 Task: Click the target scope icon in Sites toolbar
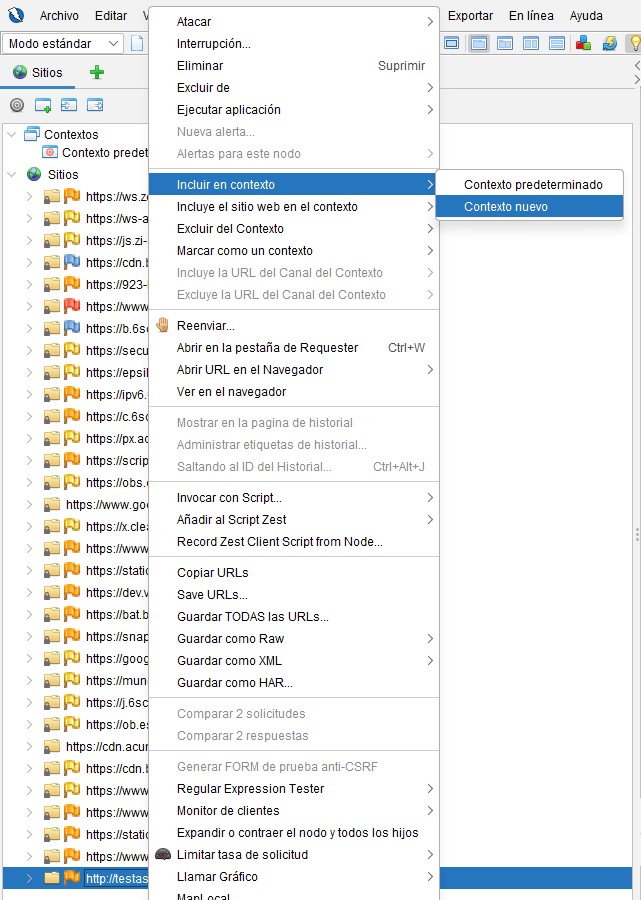click(x=17, y=105)
